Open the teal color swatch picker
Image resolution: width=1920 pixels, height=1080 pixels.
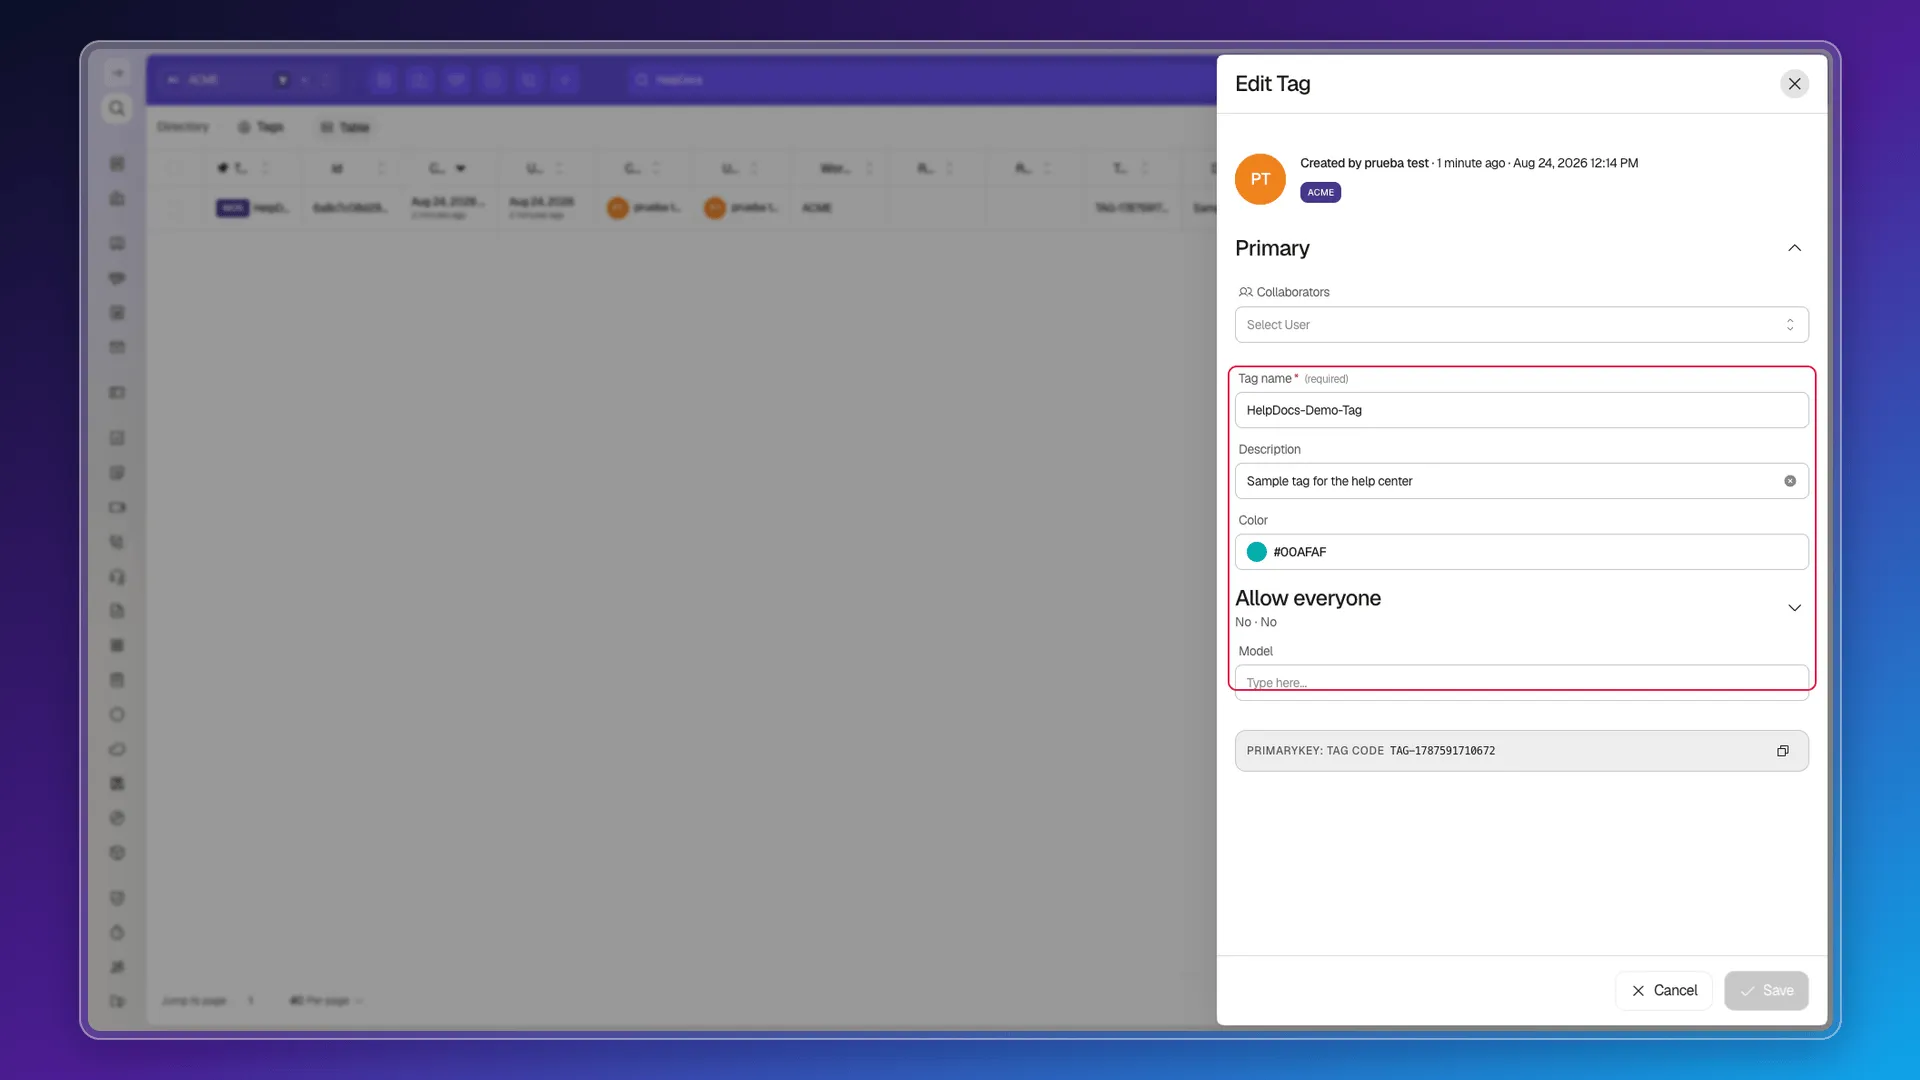pos(1256,552)
